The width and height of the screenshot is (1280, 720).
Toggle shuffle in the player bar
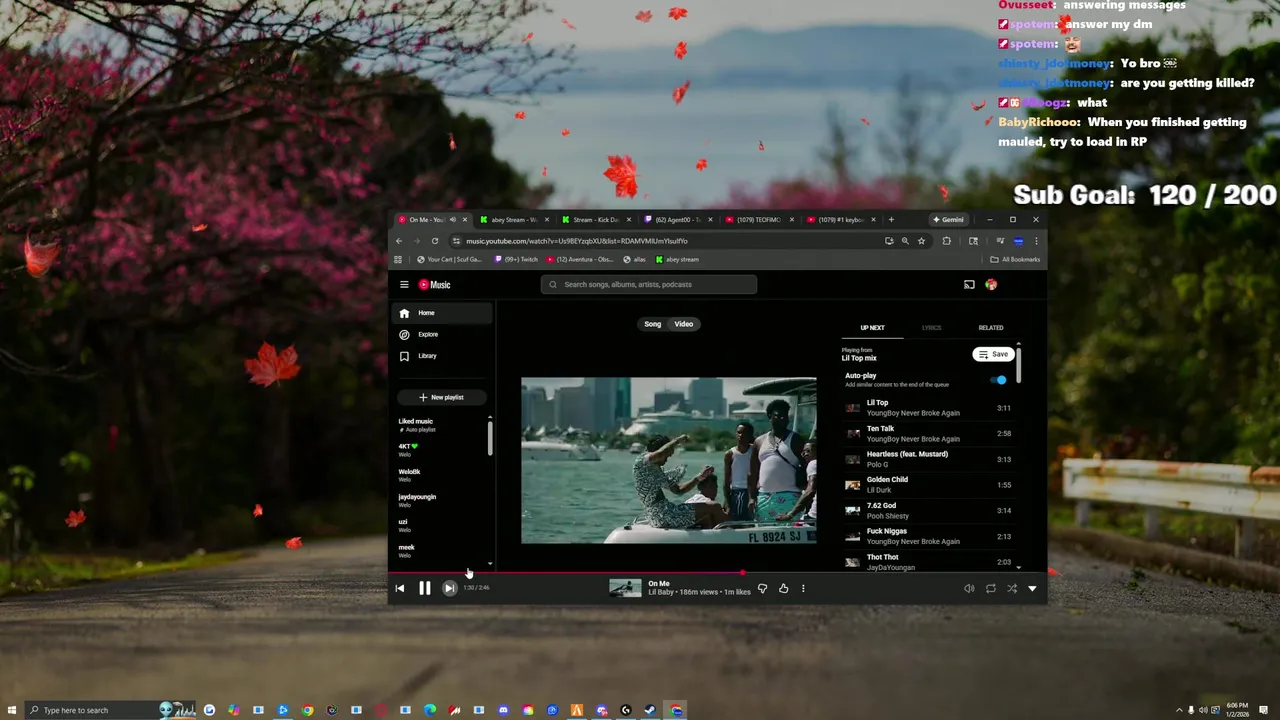pos(1012,589)
